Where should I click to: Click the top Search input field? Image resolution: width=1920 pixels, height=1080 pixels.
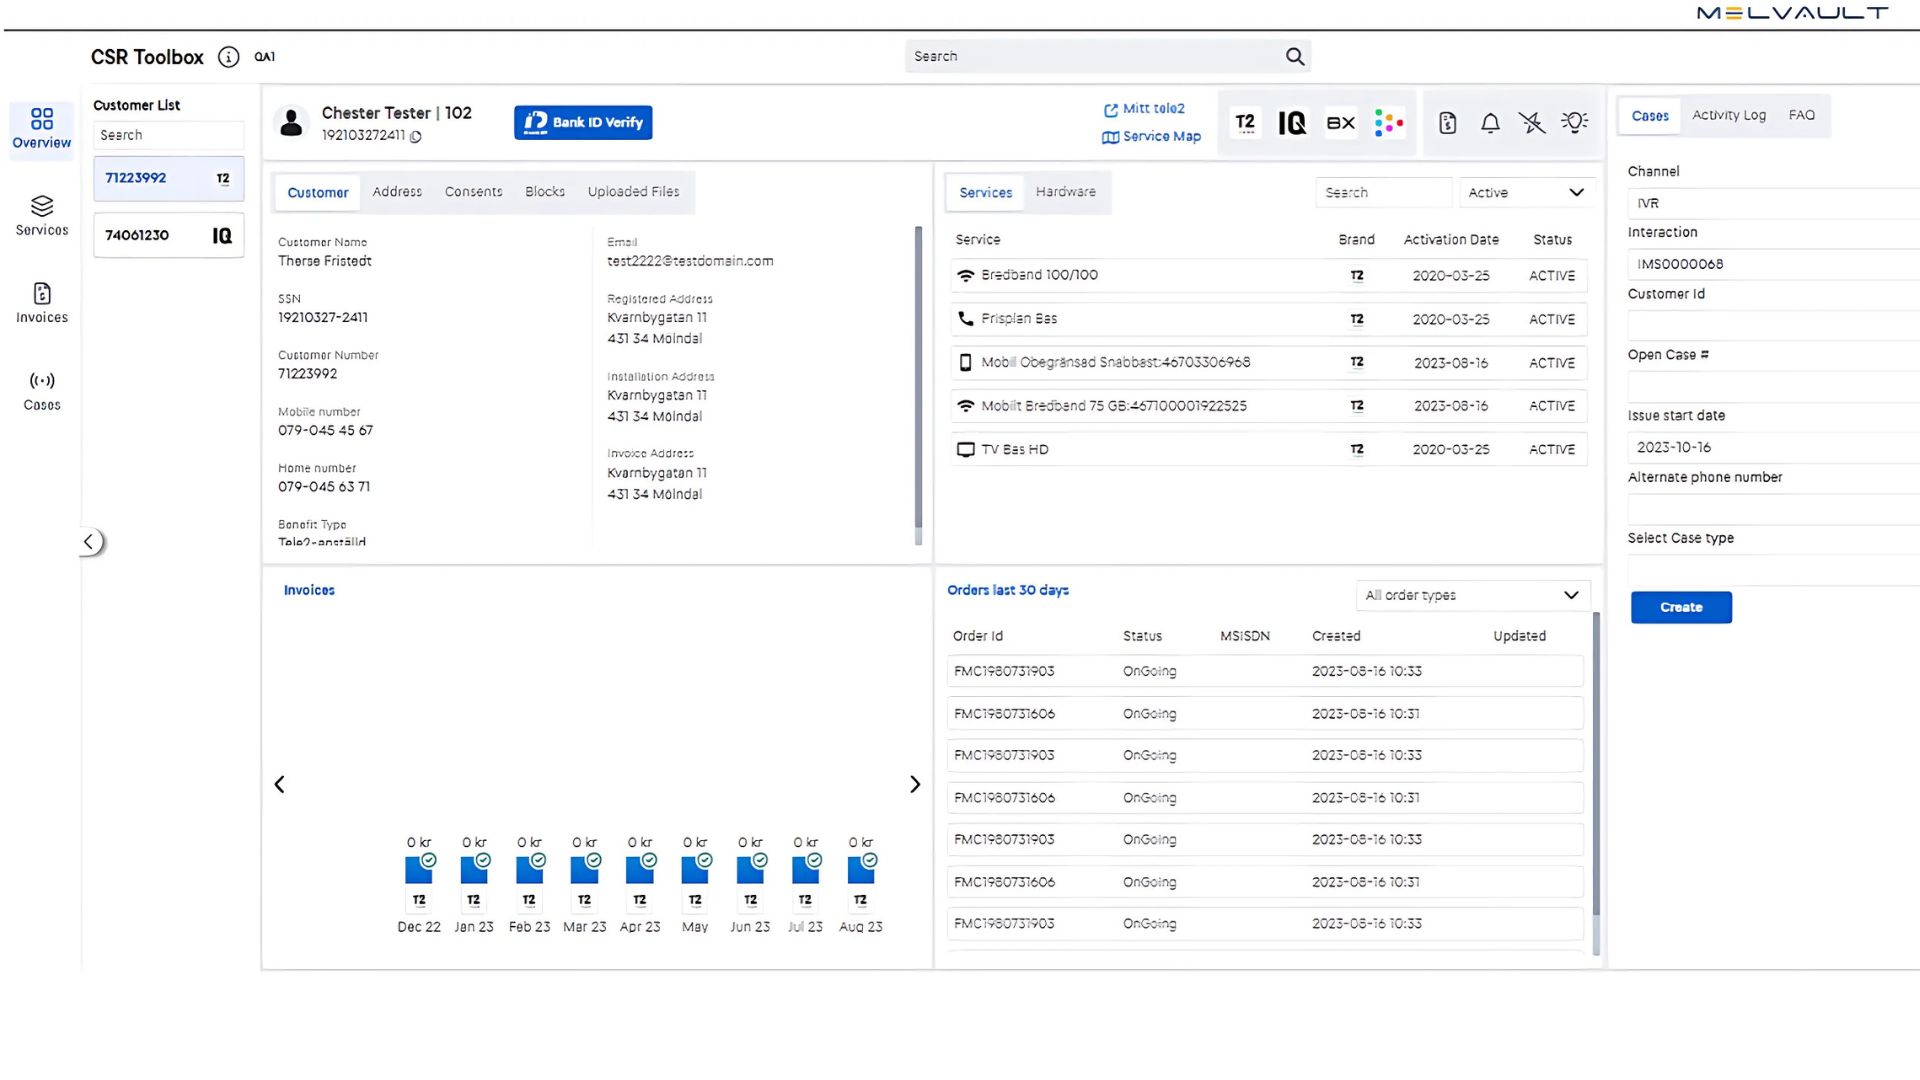[x=1095, y=57]
